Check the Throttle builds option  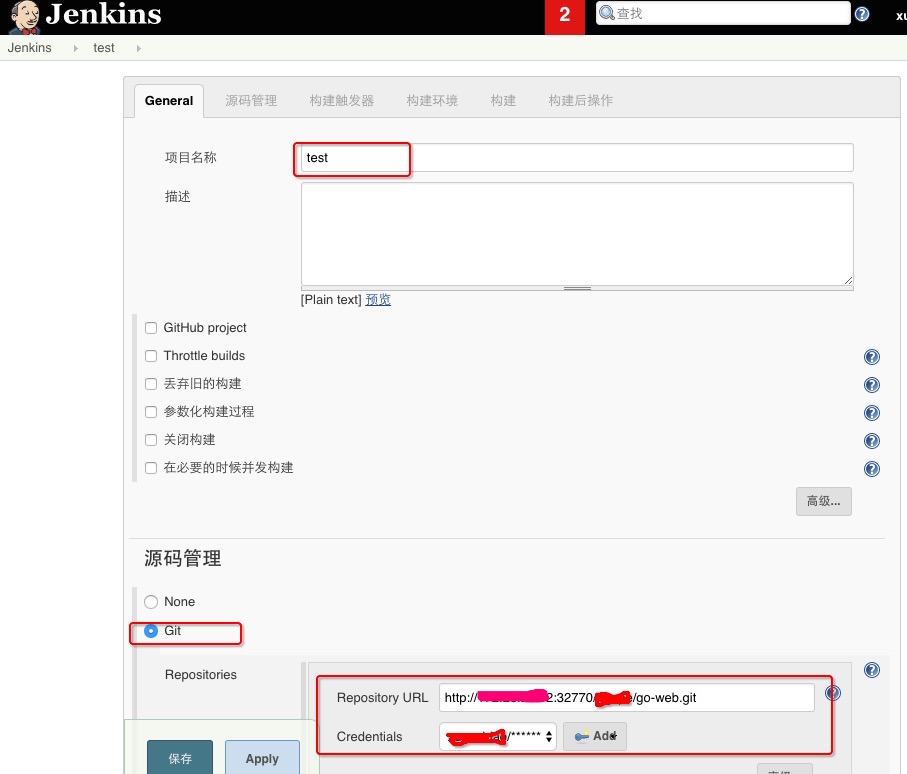[151, 356]
